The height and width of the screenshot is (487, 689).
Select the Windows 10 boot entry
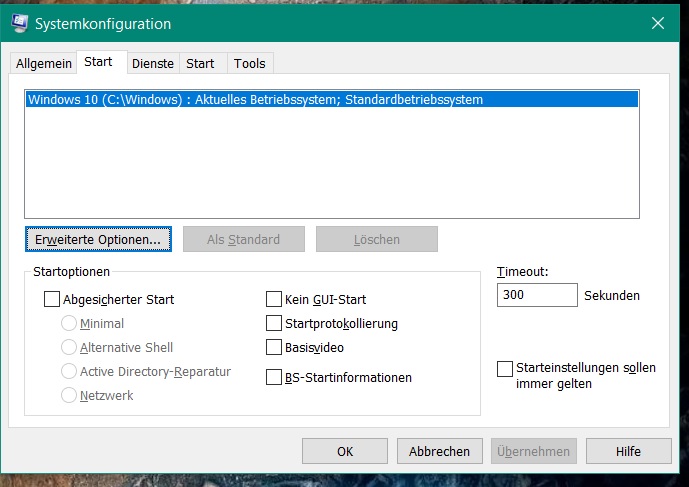332,99
